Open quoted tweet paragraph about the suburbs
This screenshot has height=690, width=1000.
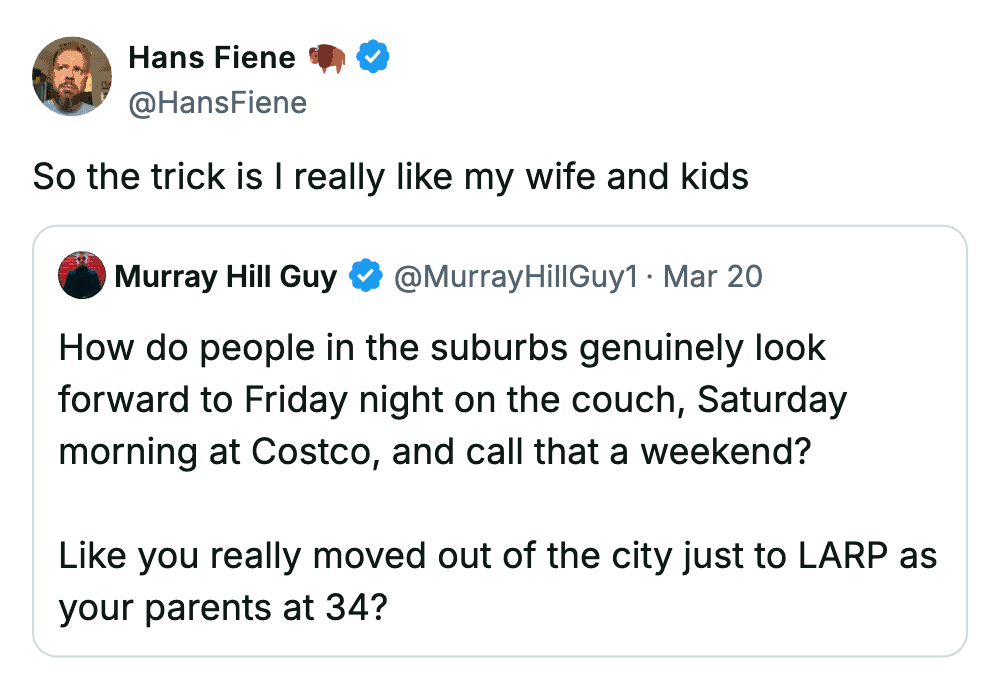coord(452,399)
